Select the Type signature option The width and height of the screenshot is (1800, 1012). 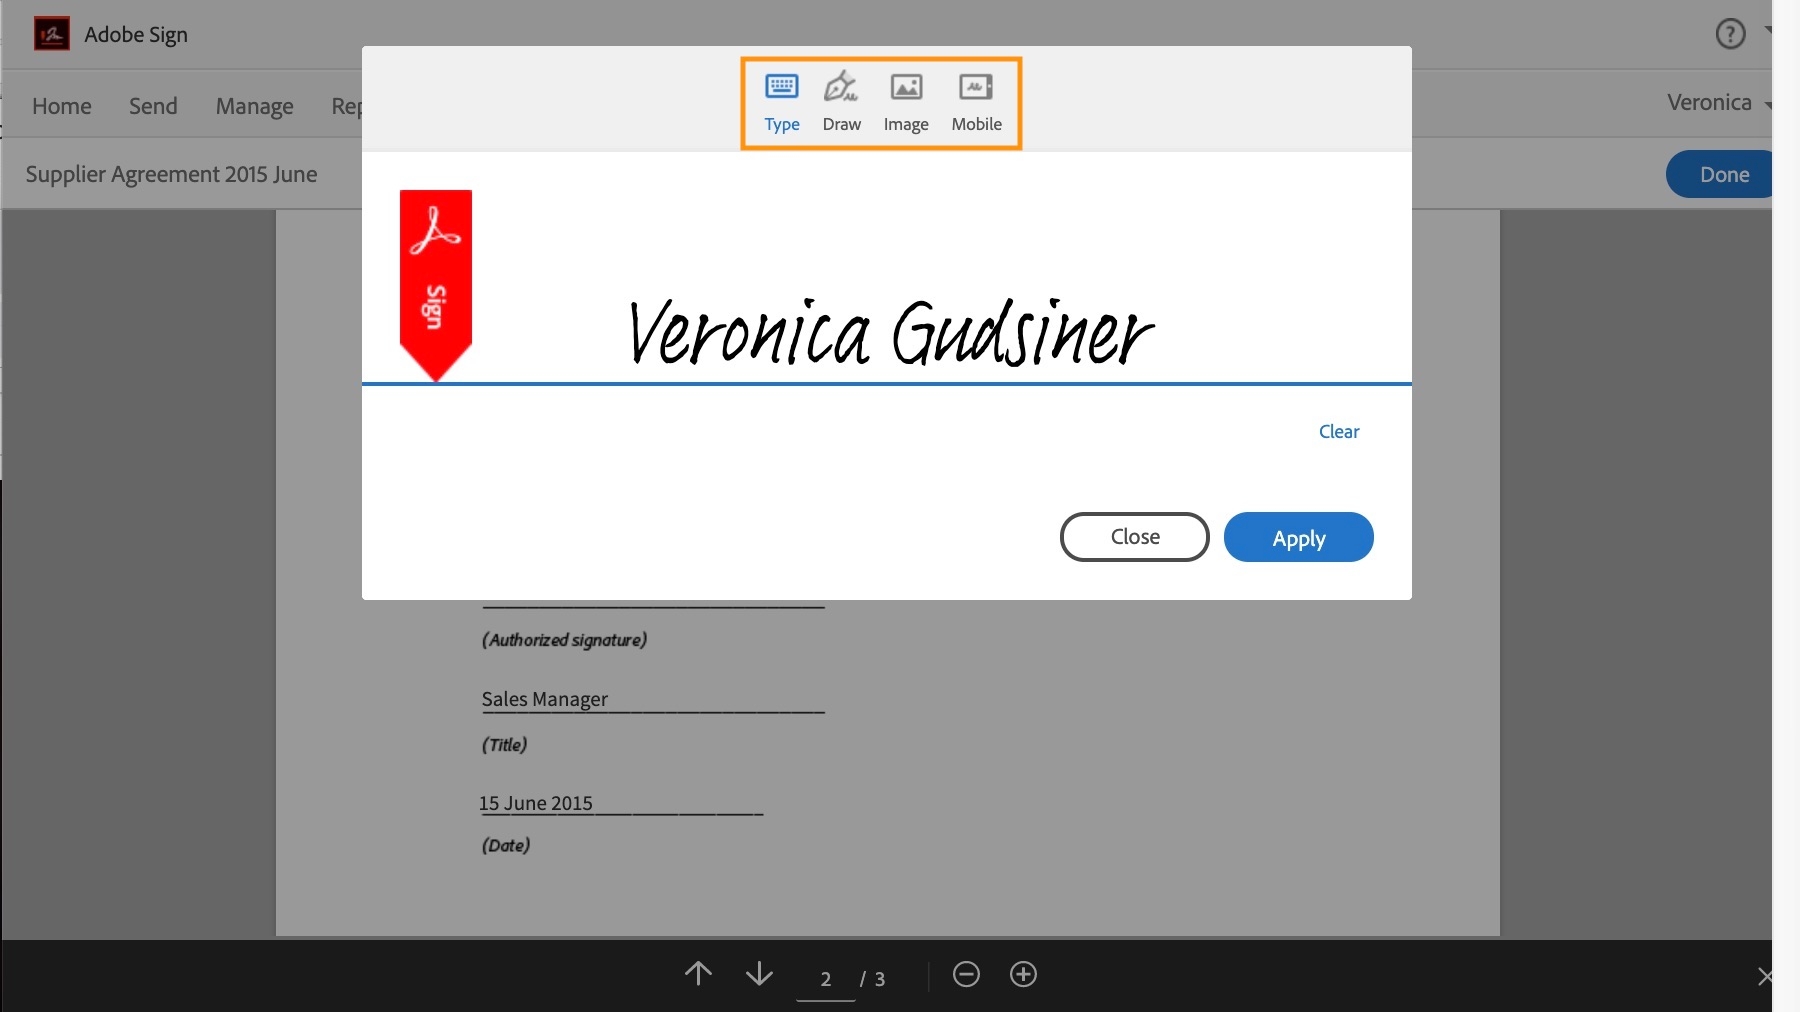point(782,100)
